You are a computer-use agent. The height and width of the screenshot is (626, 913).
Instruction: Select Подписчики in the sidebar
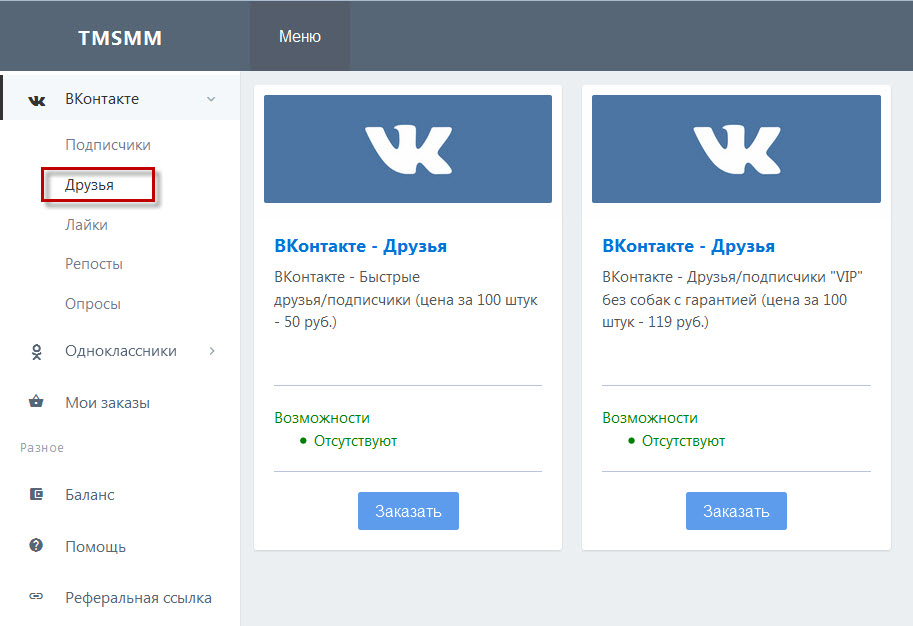108,145
